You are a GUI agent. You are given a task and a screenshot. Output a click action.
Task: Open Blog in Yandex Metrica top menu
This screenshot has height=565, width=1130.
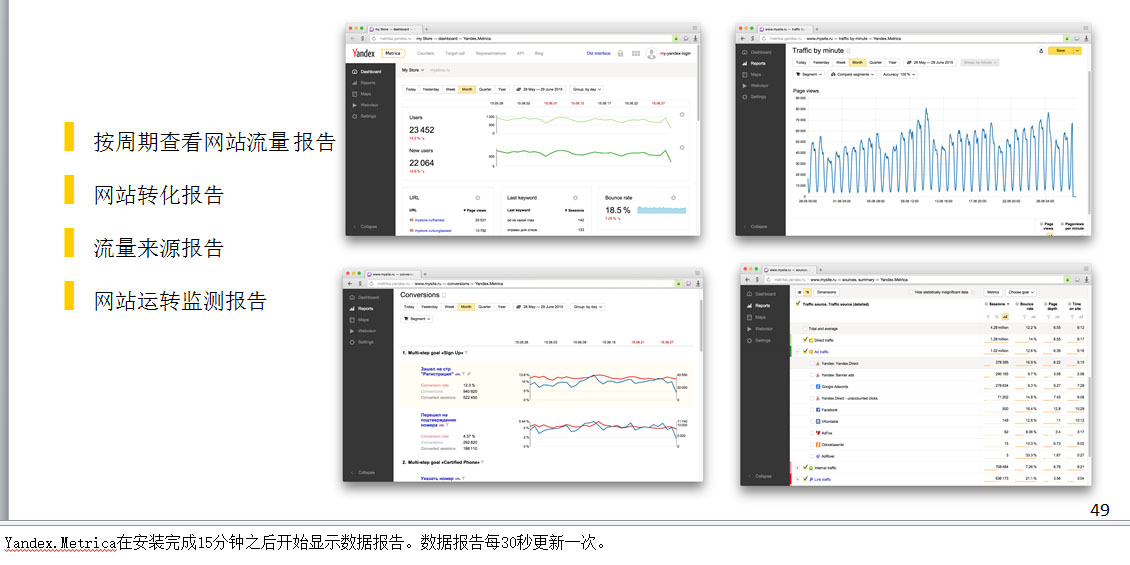point(539,53)
